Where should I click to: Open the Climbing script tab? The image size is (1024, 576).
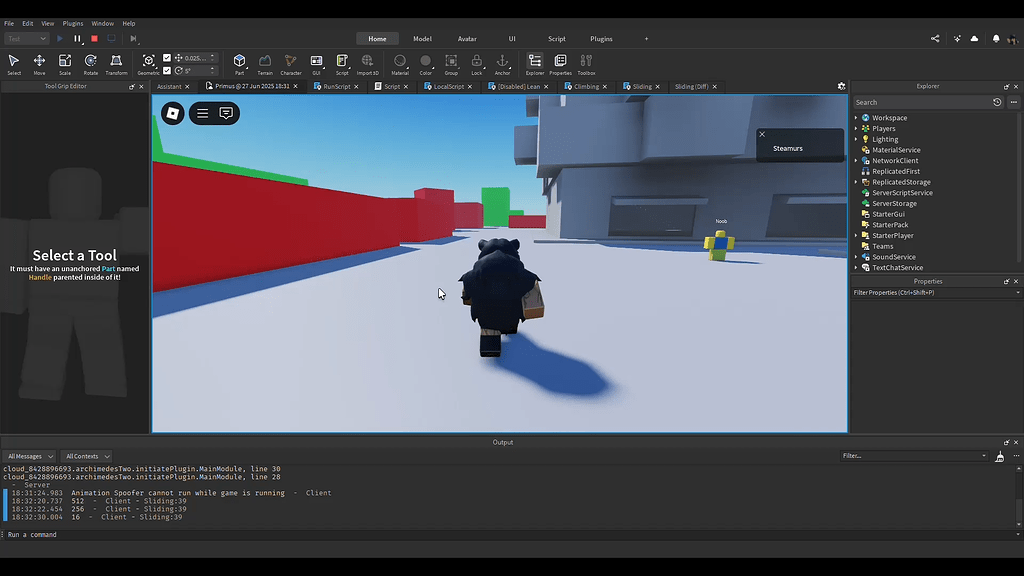tap(585, 86)
